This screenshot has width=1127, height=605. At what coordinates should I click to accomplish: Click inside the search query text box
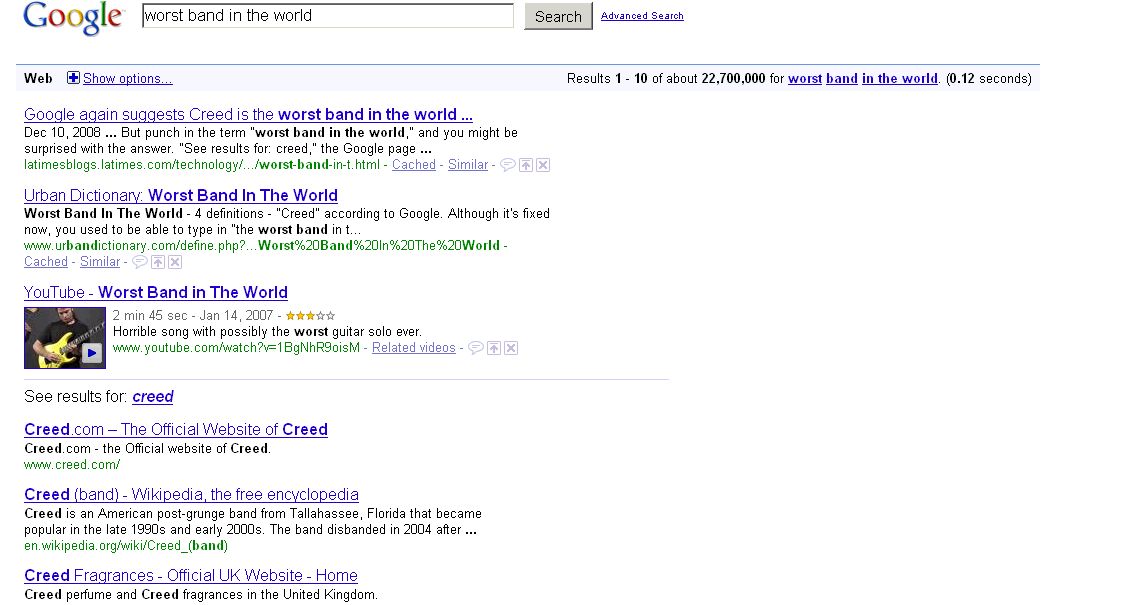(327, 16)
